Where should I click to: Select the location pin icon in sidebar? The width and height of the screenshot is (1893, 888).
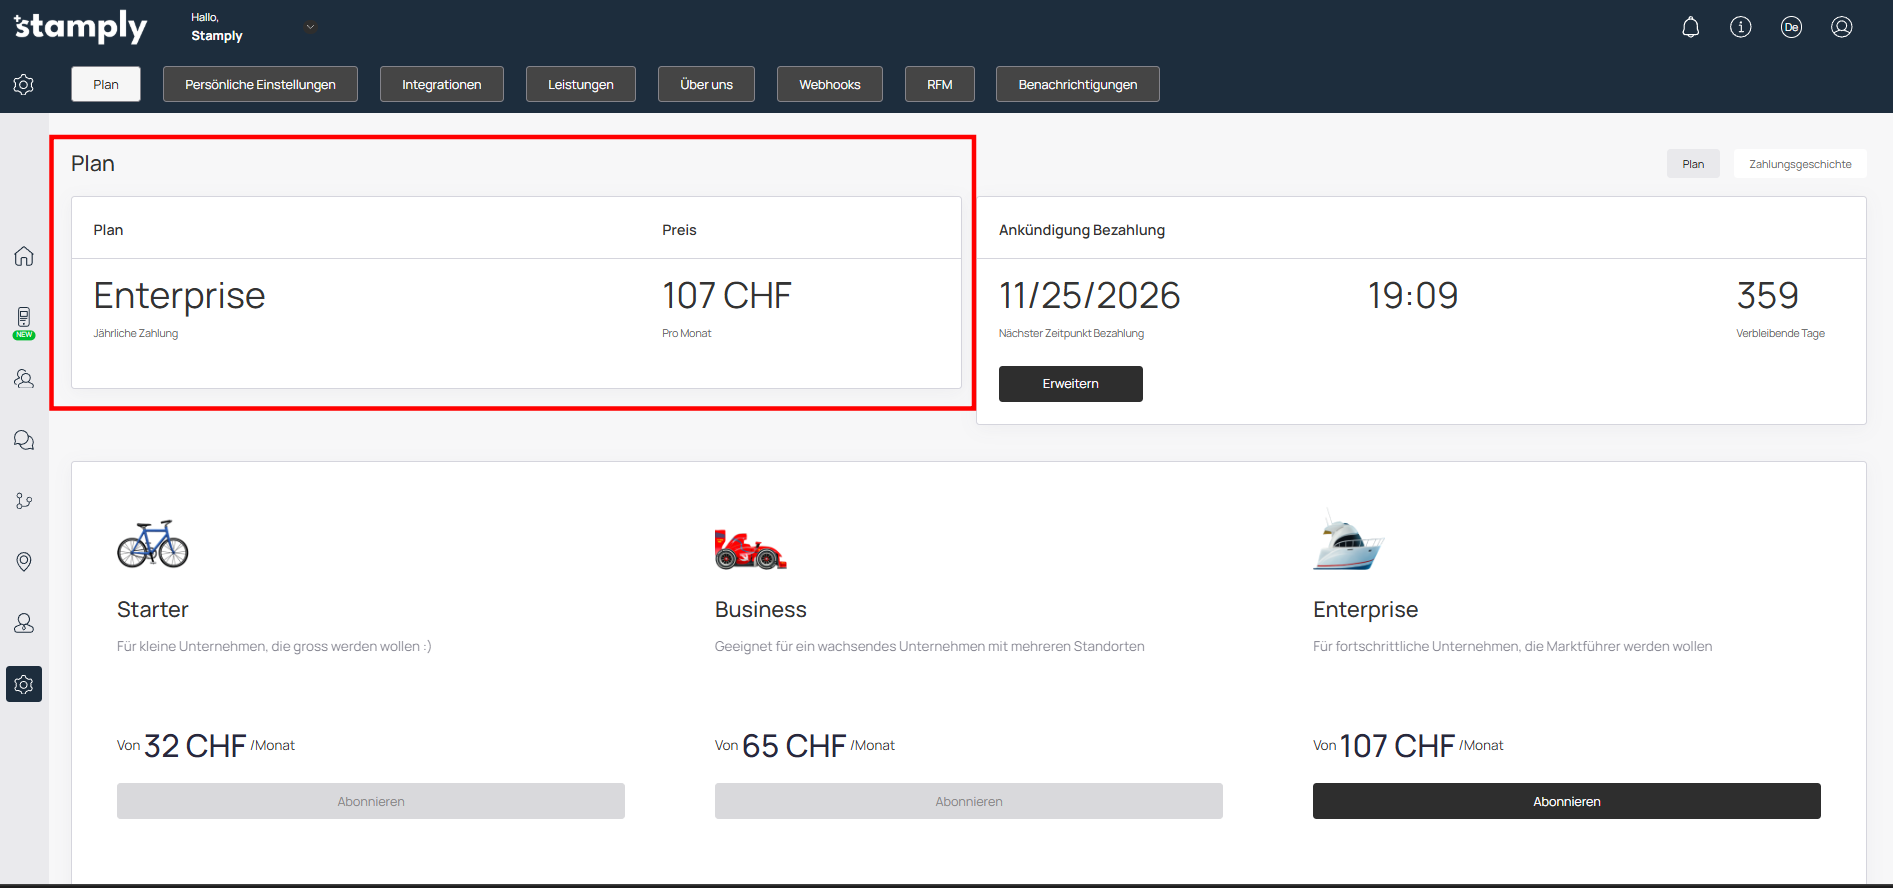[x=24, y=562]
